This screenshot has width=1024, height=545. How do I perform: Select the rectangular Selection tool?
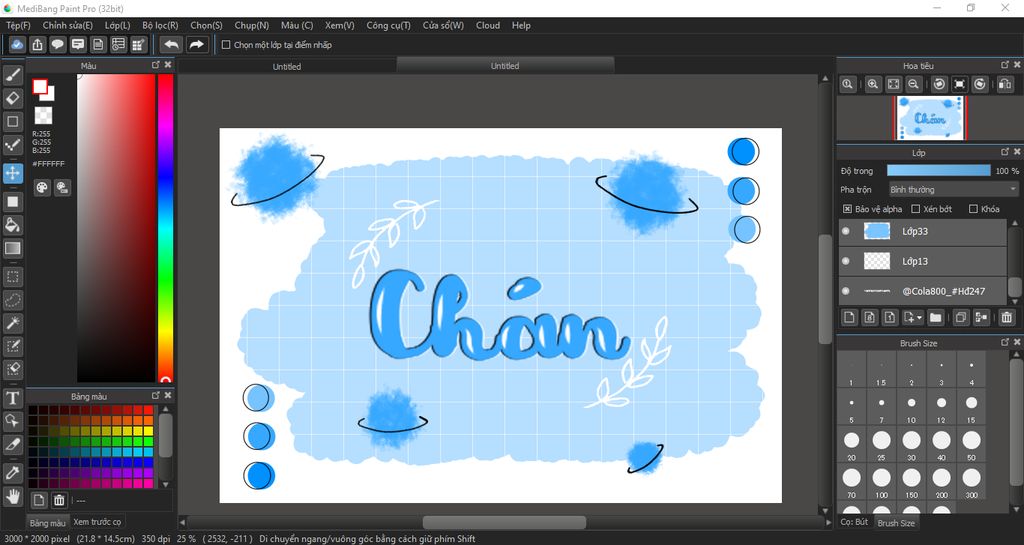(12, 277)
